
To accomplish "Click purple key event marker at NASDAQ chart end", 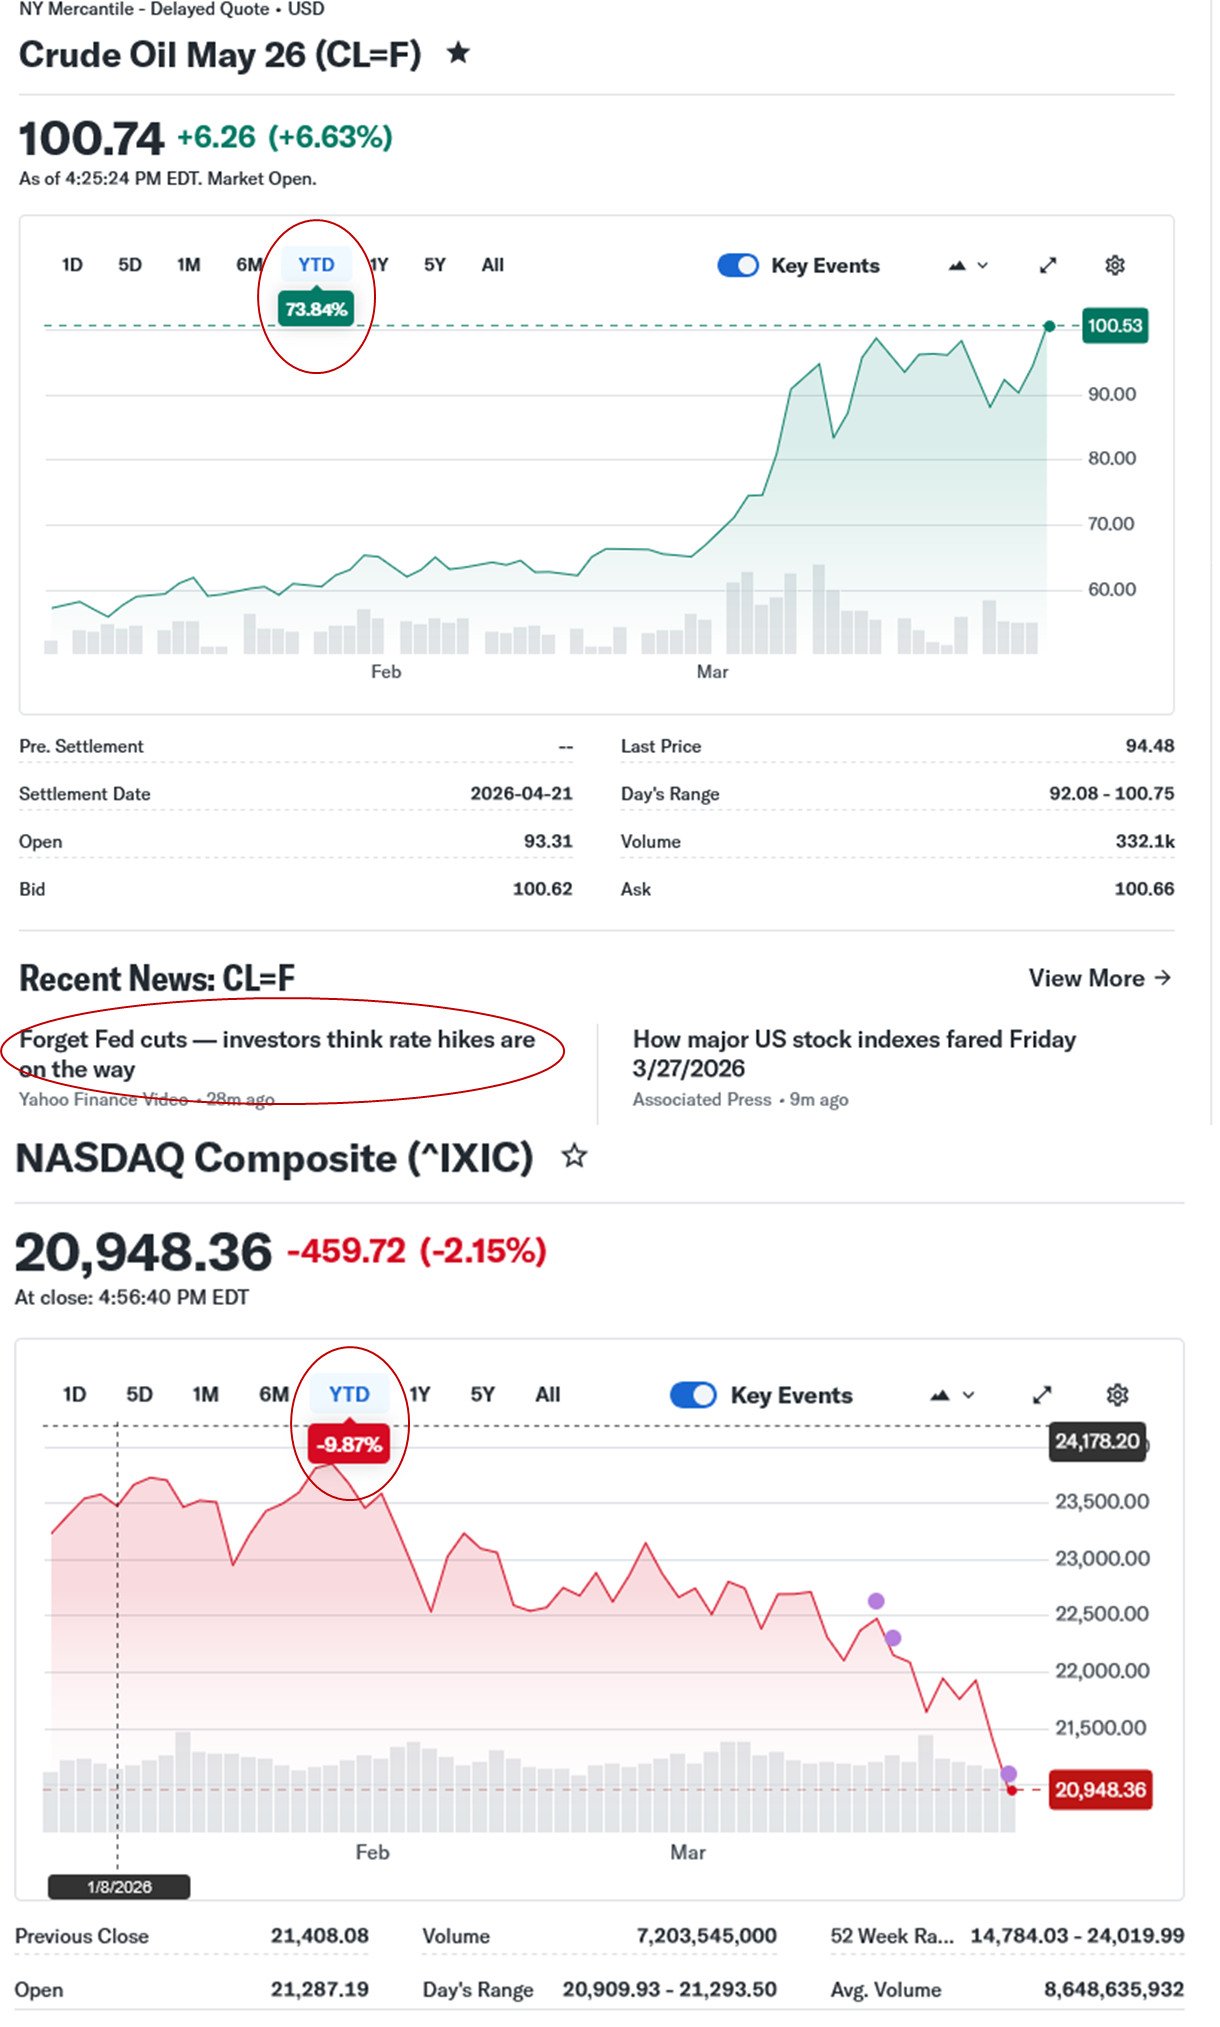I will click(1009, 1774).
